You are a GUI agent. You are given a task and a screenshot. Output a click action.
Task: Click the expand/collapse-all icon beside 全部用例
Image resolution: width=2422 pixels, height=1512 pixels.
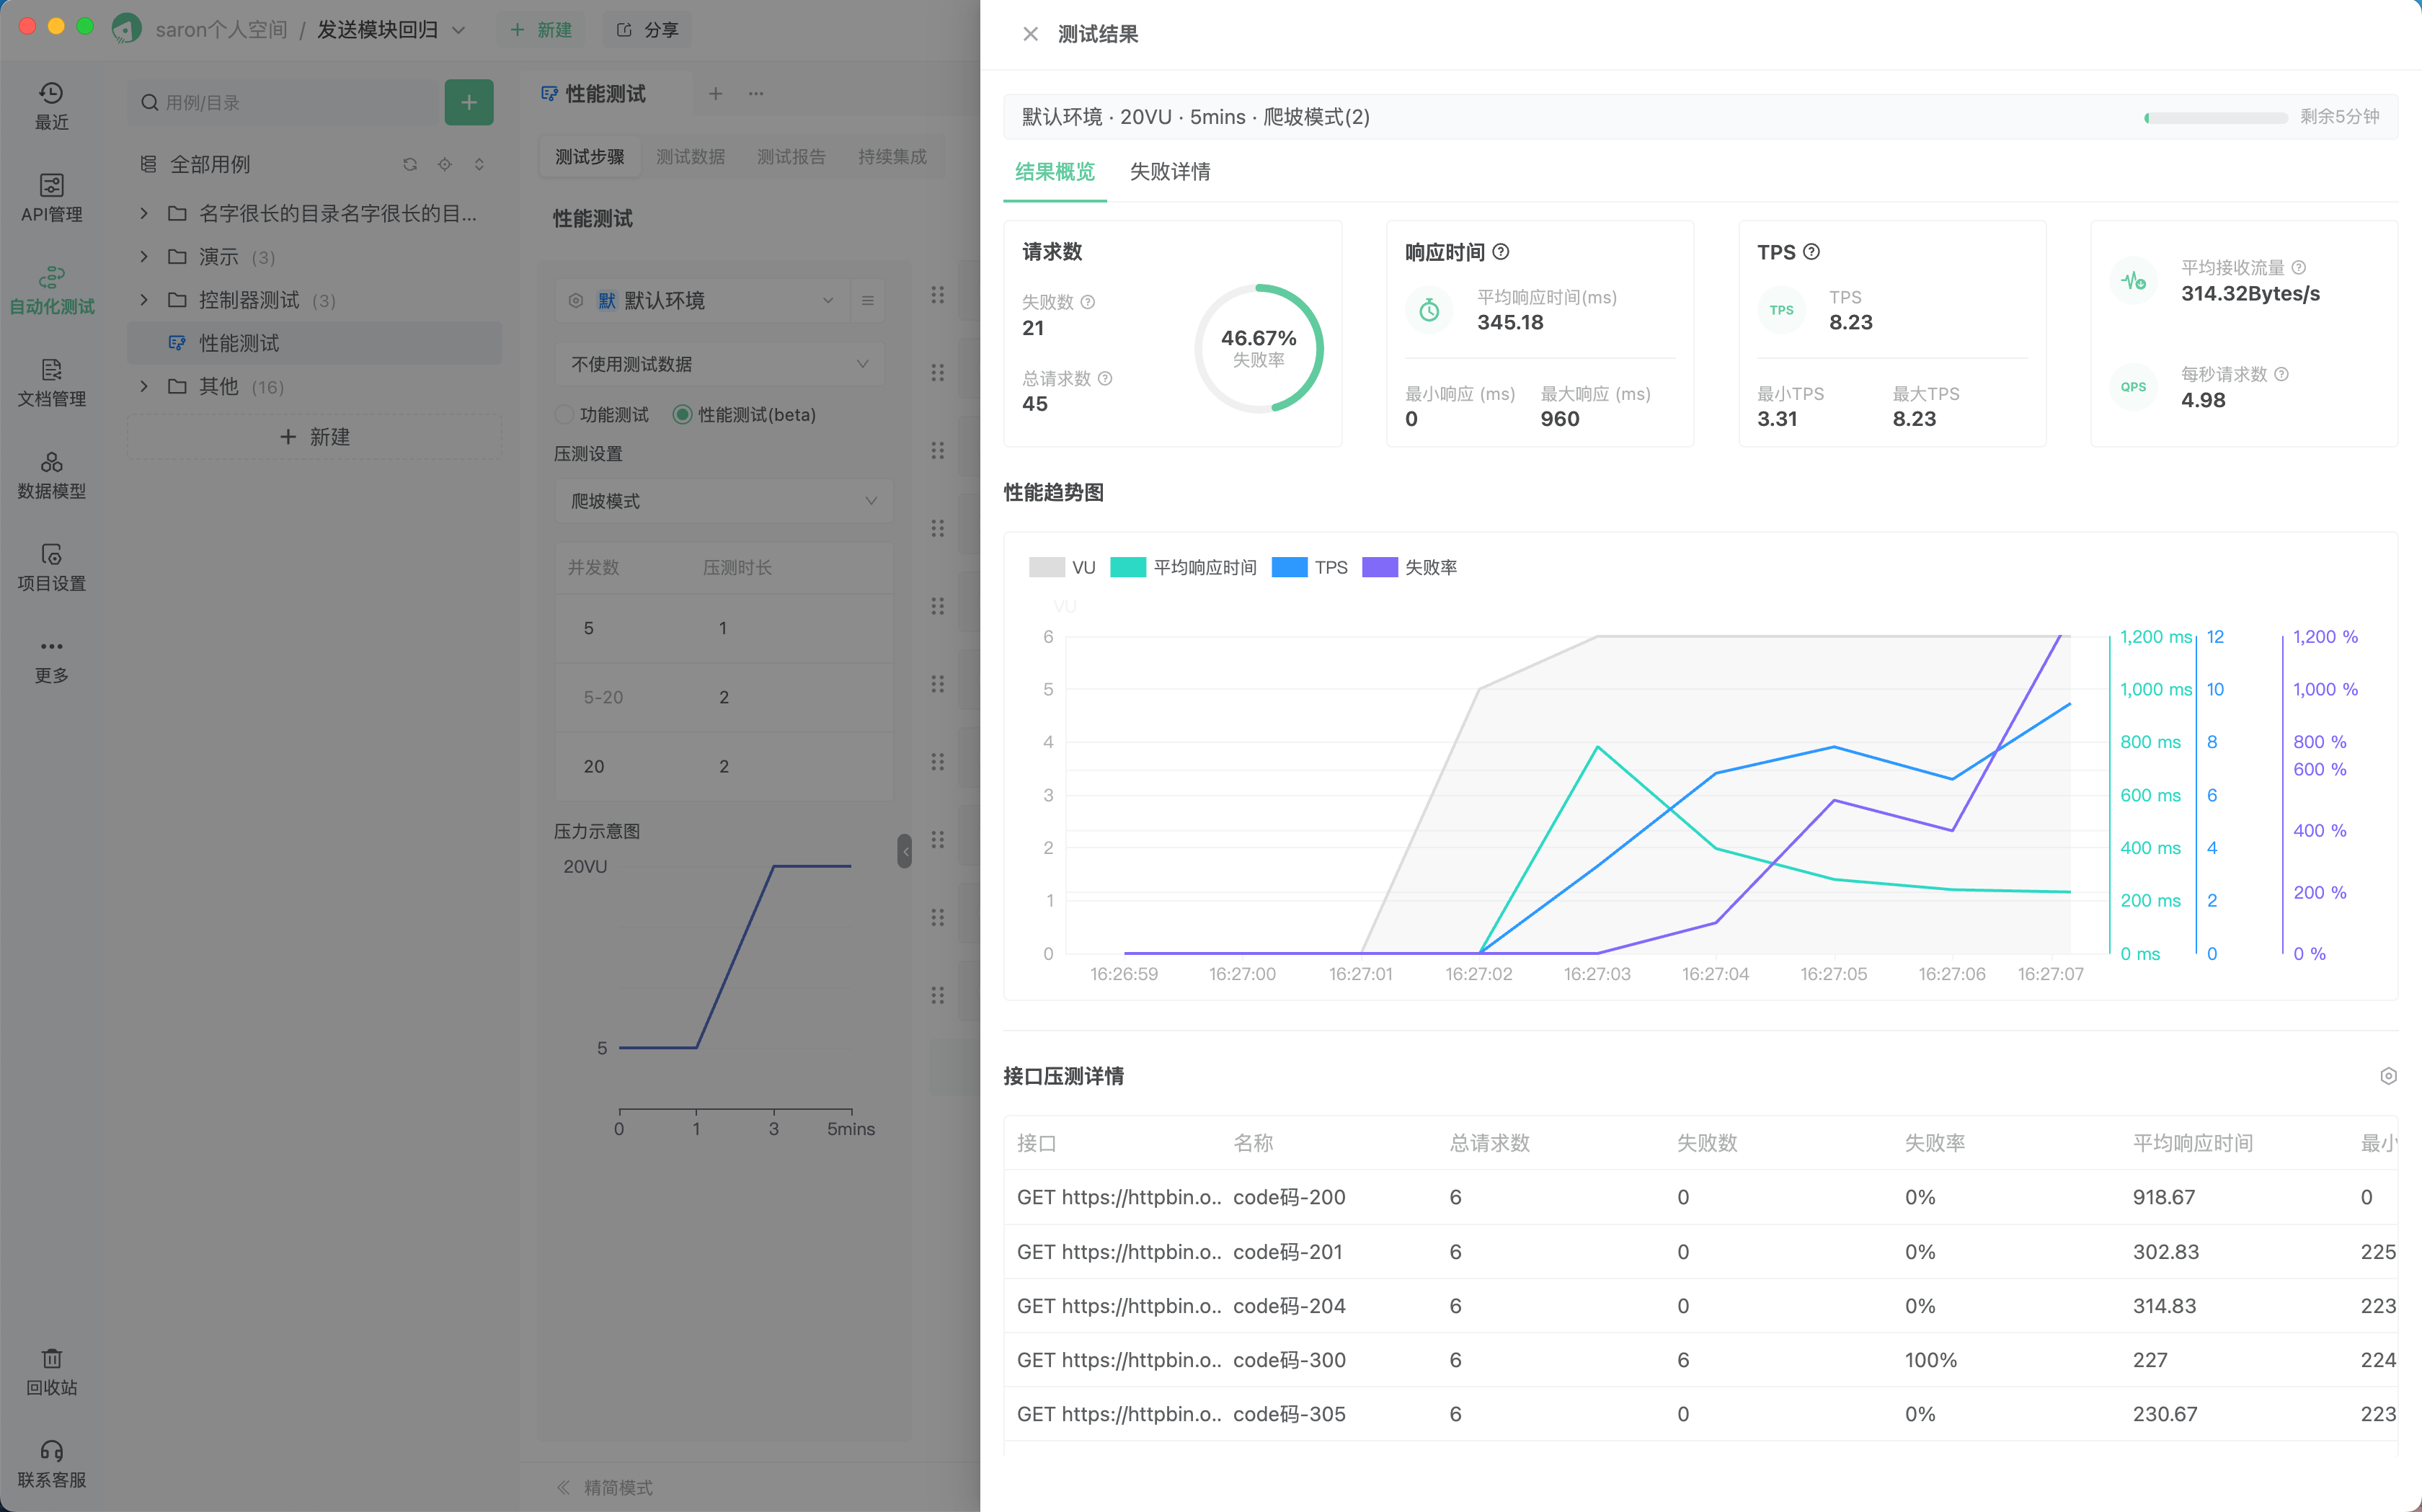pos(479,164)
